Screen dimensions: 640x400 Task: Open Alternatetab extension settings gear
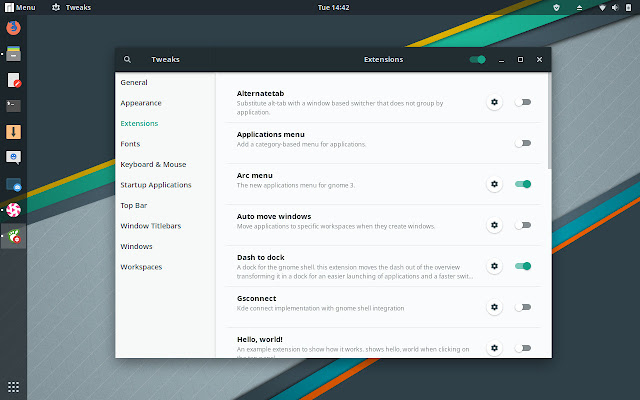click(x=494, y=102)
